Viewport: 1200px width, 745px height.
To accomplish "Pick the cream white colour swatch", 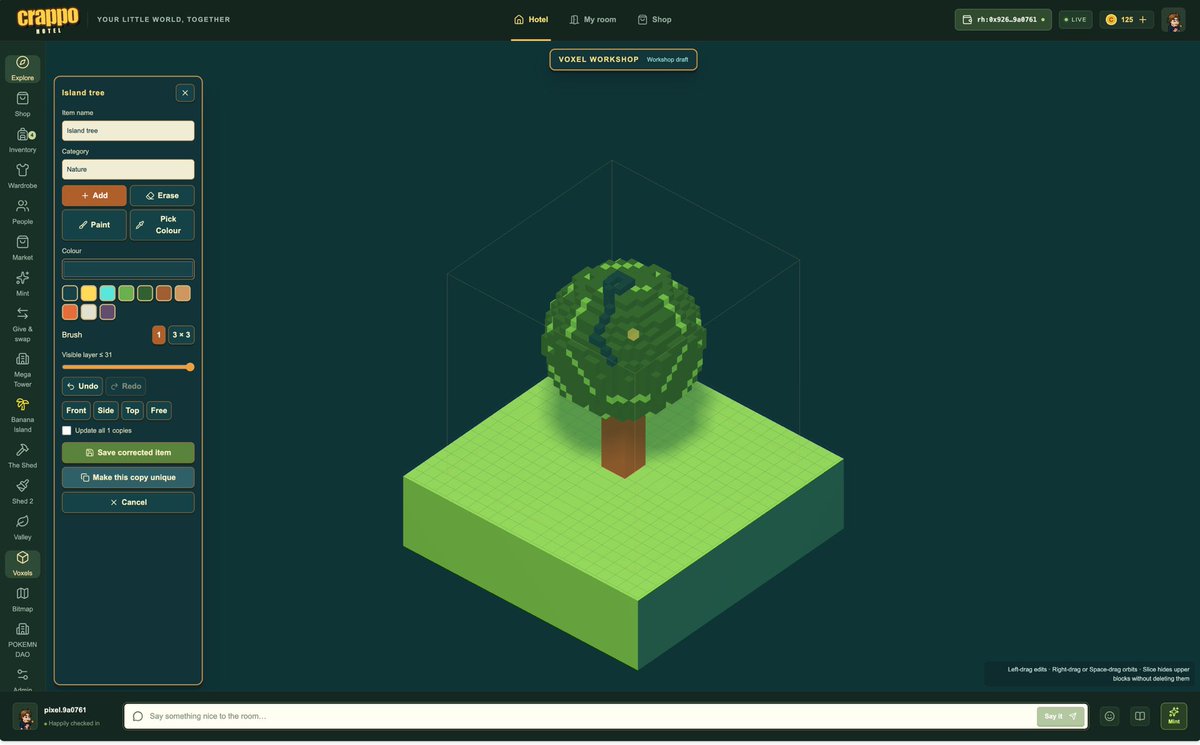I will [89, 312].
